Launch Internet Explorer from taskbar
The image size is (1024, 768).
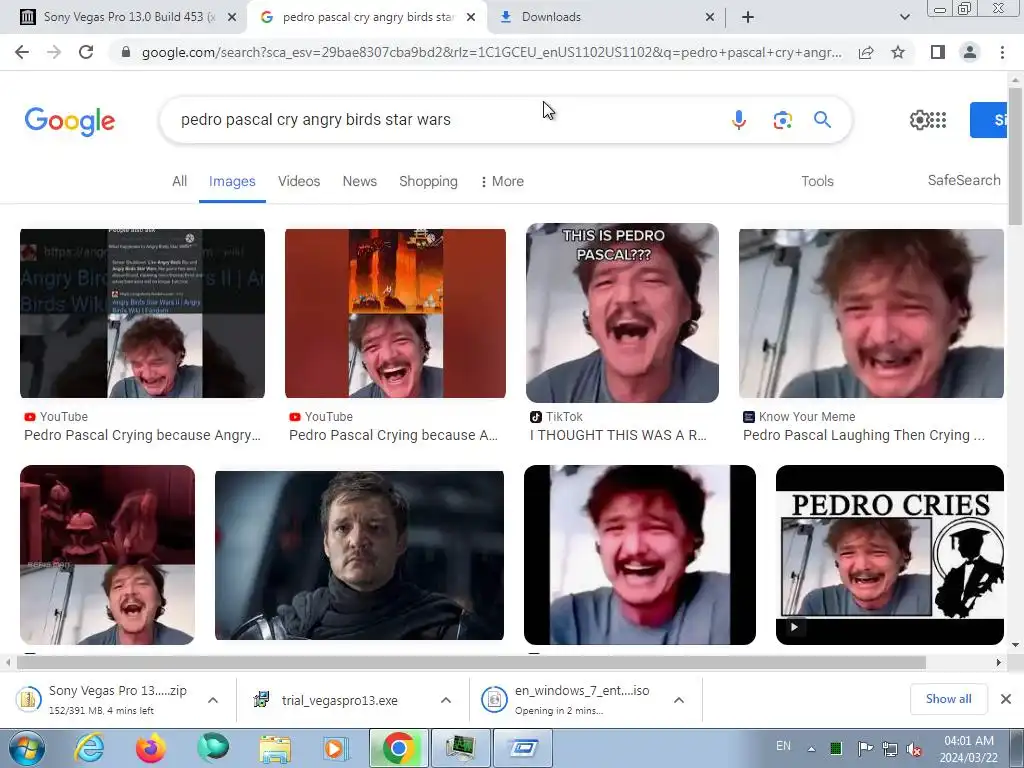coord(89,748)
